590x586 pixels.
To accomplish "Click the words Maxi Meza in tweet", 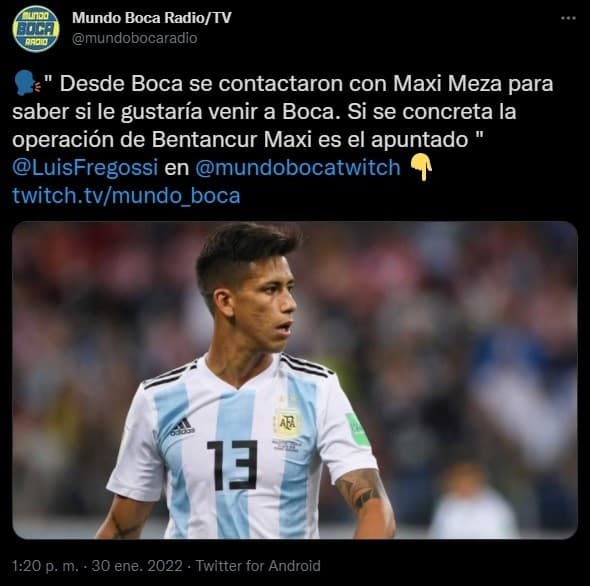I will (447, 84).
